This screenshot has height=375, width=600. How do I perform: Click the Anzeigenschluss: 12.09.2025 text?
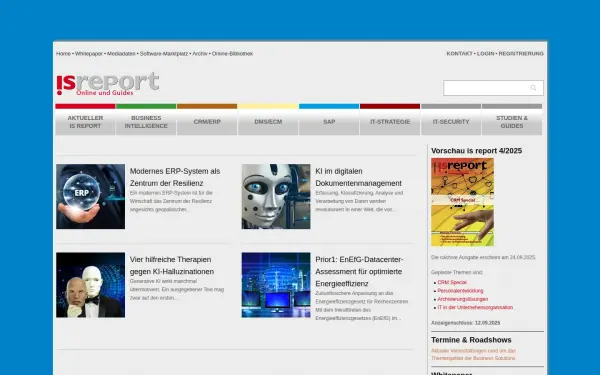pos(466,323)
